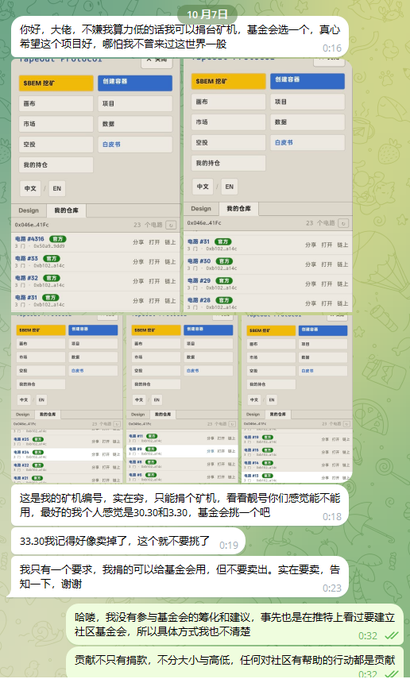Select the reply starting 贡献不只有捐款

tap(235, 663)
